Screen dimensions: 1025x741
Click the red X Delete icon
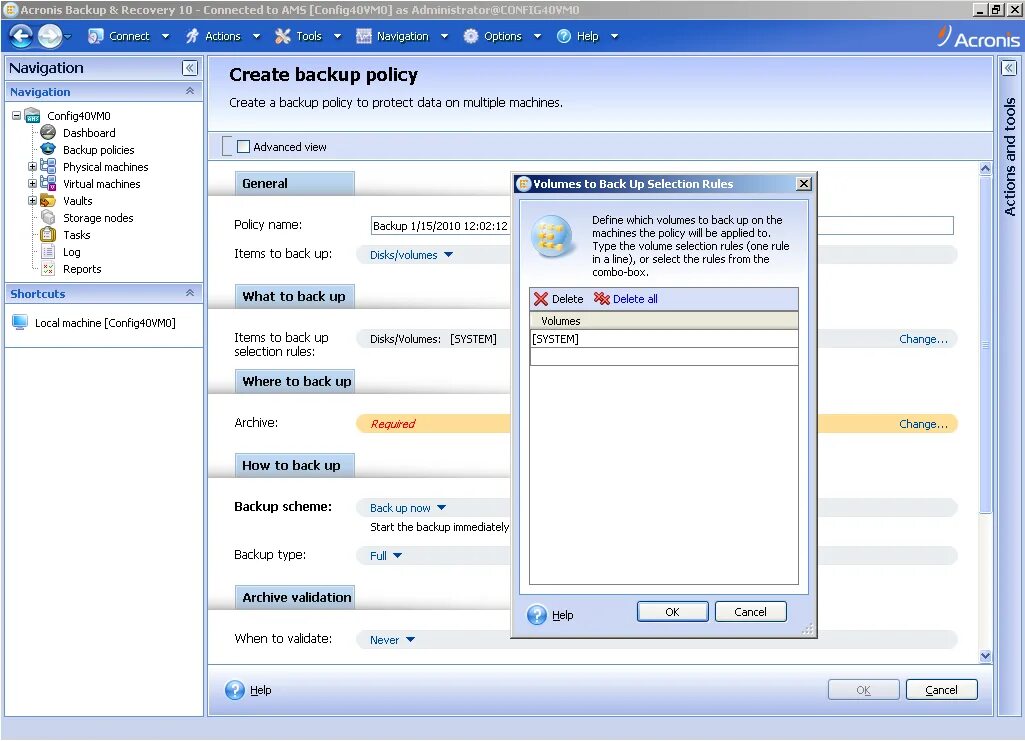point(541,299)
